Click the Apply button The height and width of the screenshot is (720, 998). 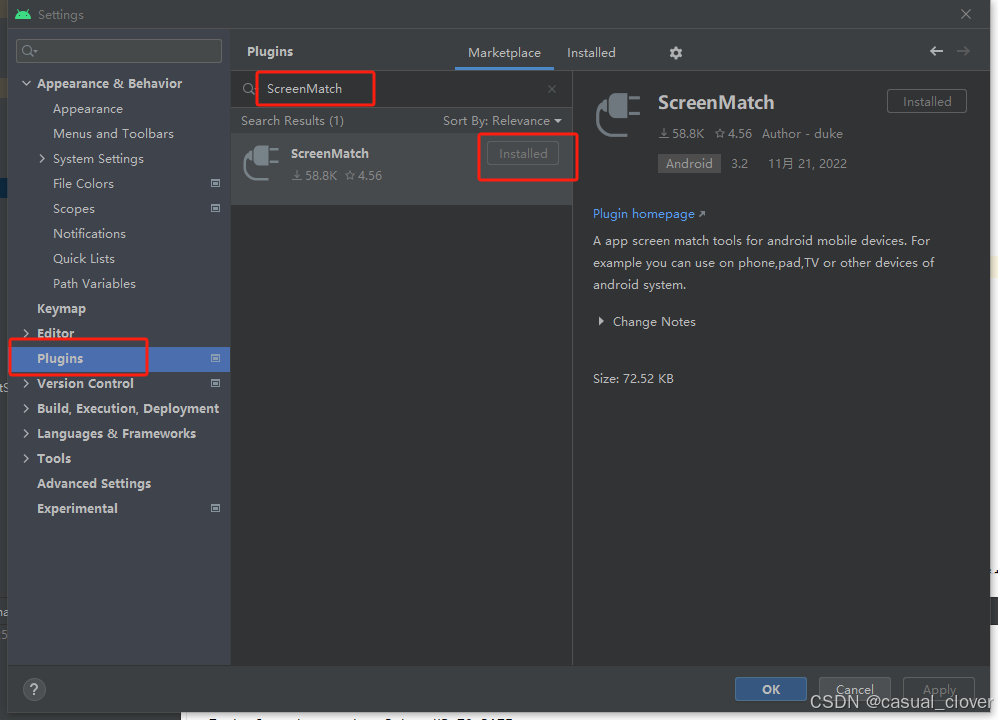click(x=939, y=689)
